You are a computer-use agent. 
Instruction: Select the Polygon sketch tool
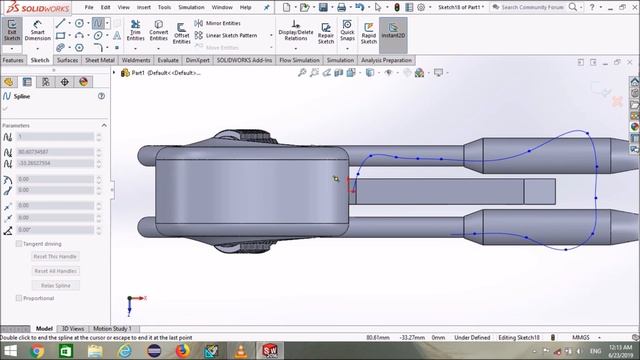click(x=79, y=47)
